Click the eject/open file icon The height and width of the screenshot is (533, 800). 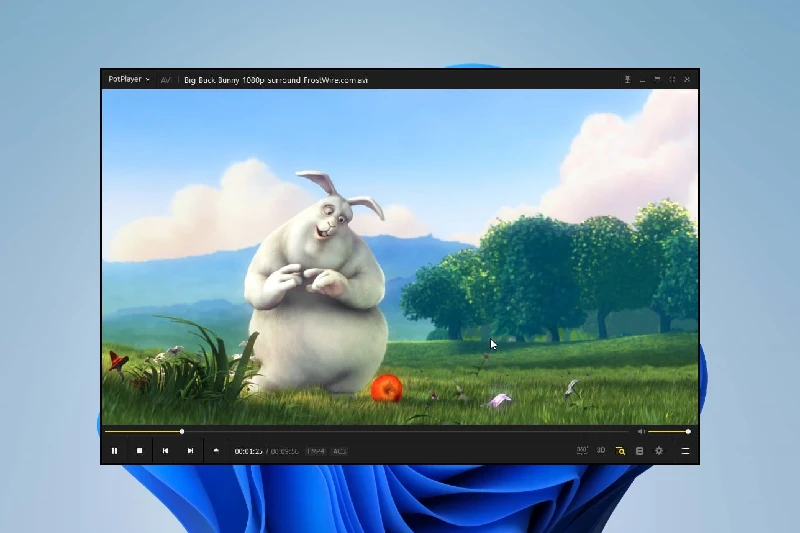pos(216,451)
